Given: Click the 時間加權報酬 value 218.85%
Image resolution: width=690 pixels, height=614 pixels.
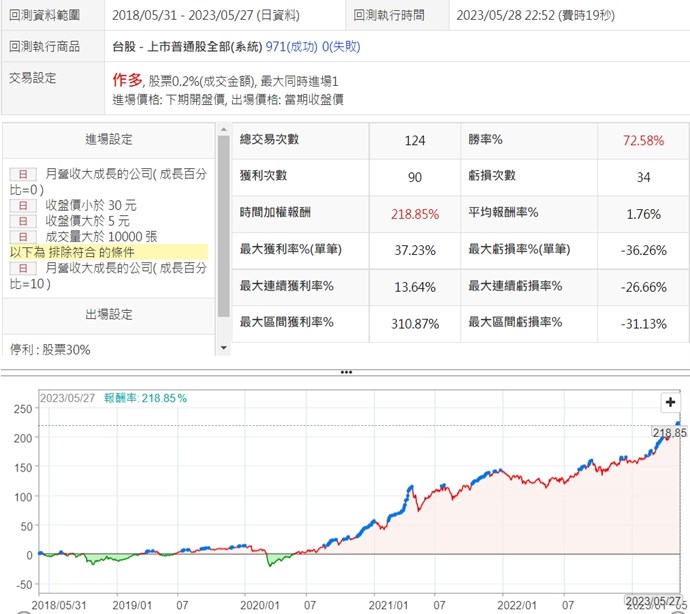Looking at the screenshot, I should coord(414,213).
